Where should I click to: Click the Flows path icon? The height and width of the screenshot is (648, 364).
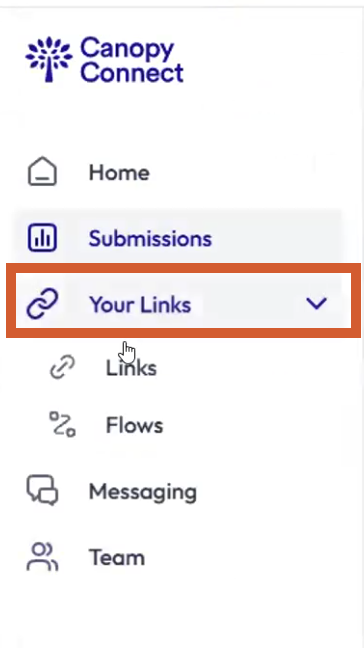(x=62, y=424)
